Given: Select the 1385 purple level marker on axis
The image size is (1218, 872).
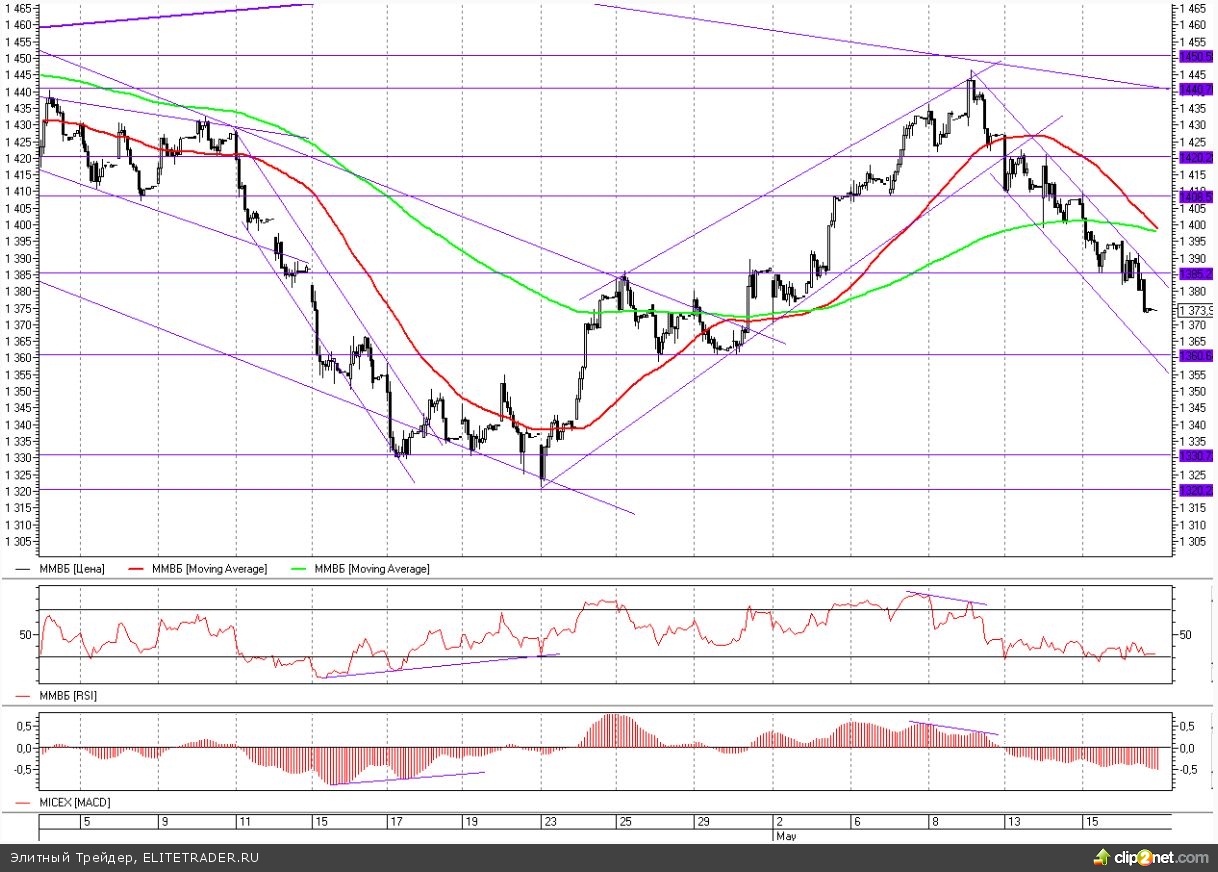Looking at the screenshot, I should pos(1196,273).
